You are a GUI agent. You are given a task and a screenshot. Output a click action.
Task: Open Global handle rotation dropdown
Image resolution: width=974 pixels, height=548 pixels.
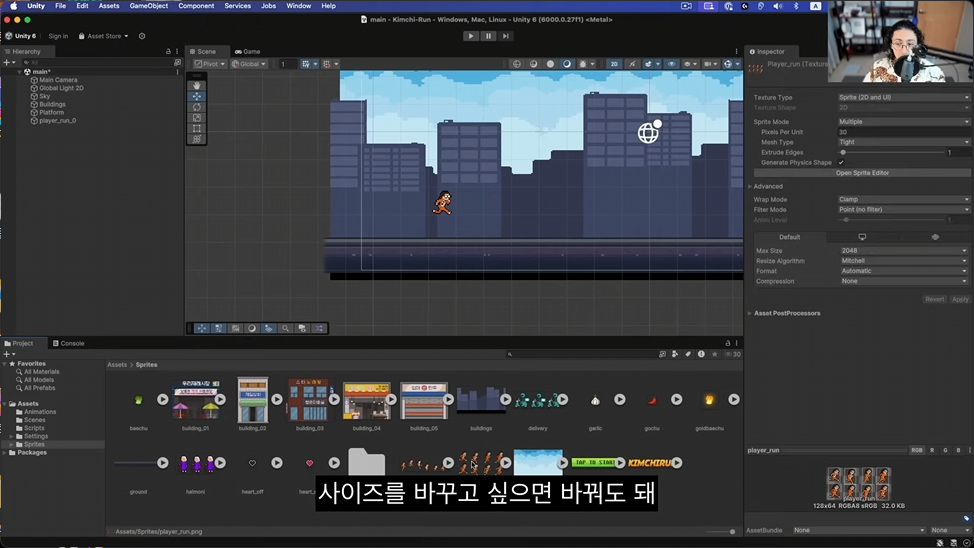coord(248,64)
